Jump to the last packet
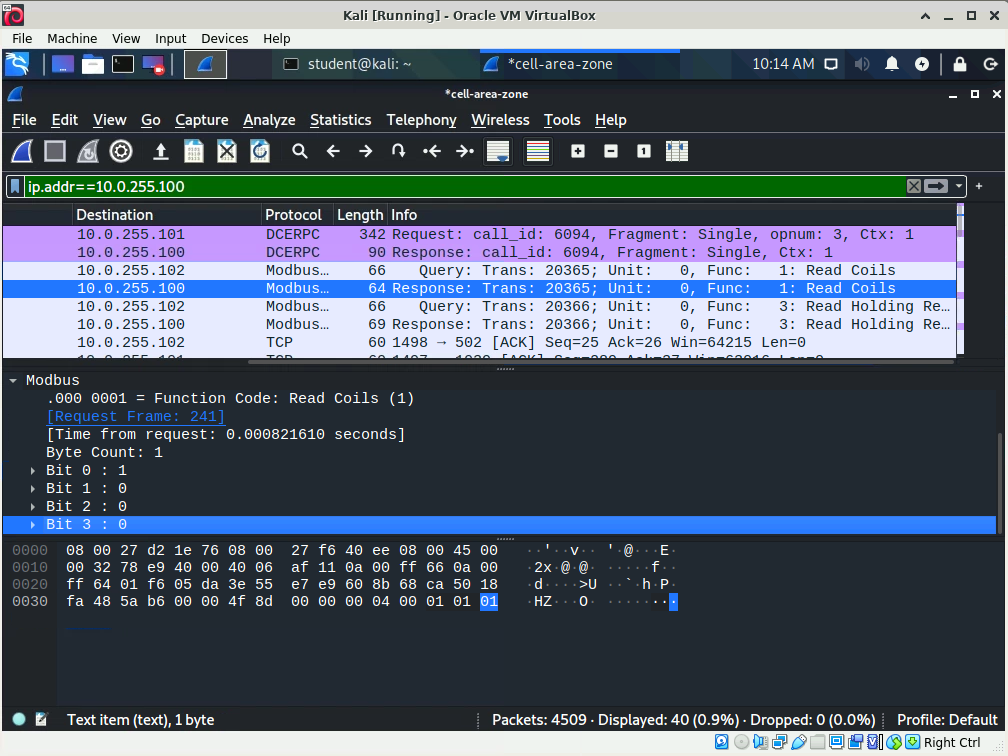This screenshot has height=756, width=1008. [465, 152]
